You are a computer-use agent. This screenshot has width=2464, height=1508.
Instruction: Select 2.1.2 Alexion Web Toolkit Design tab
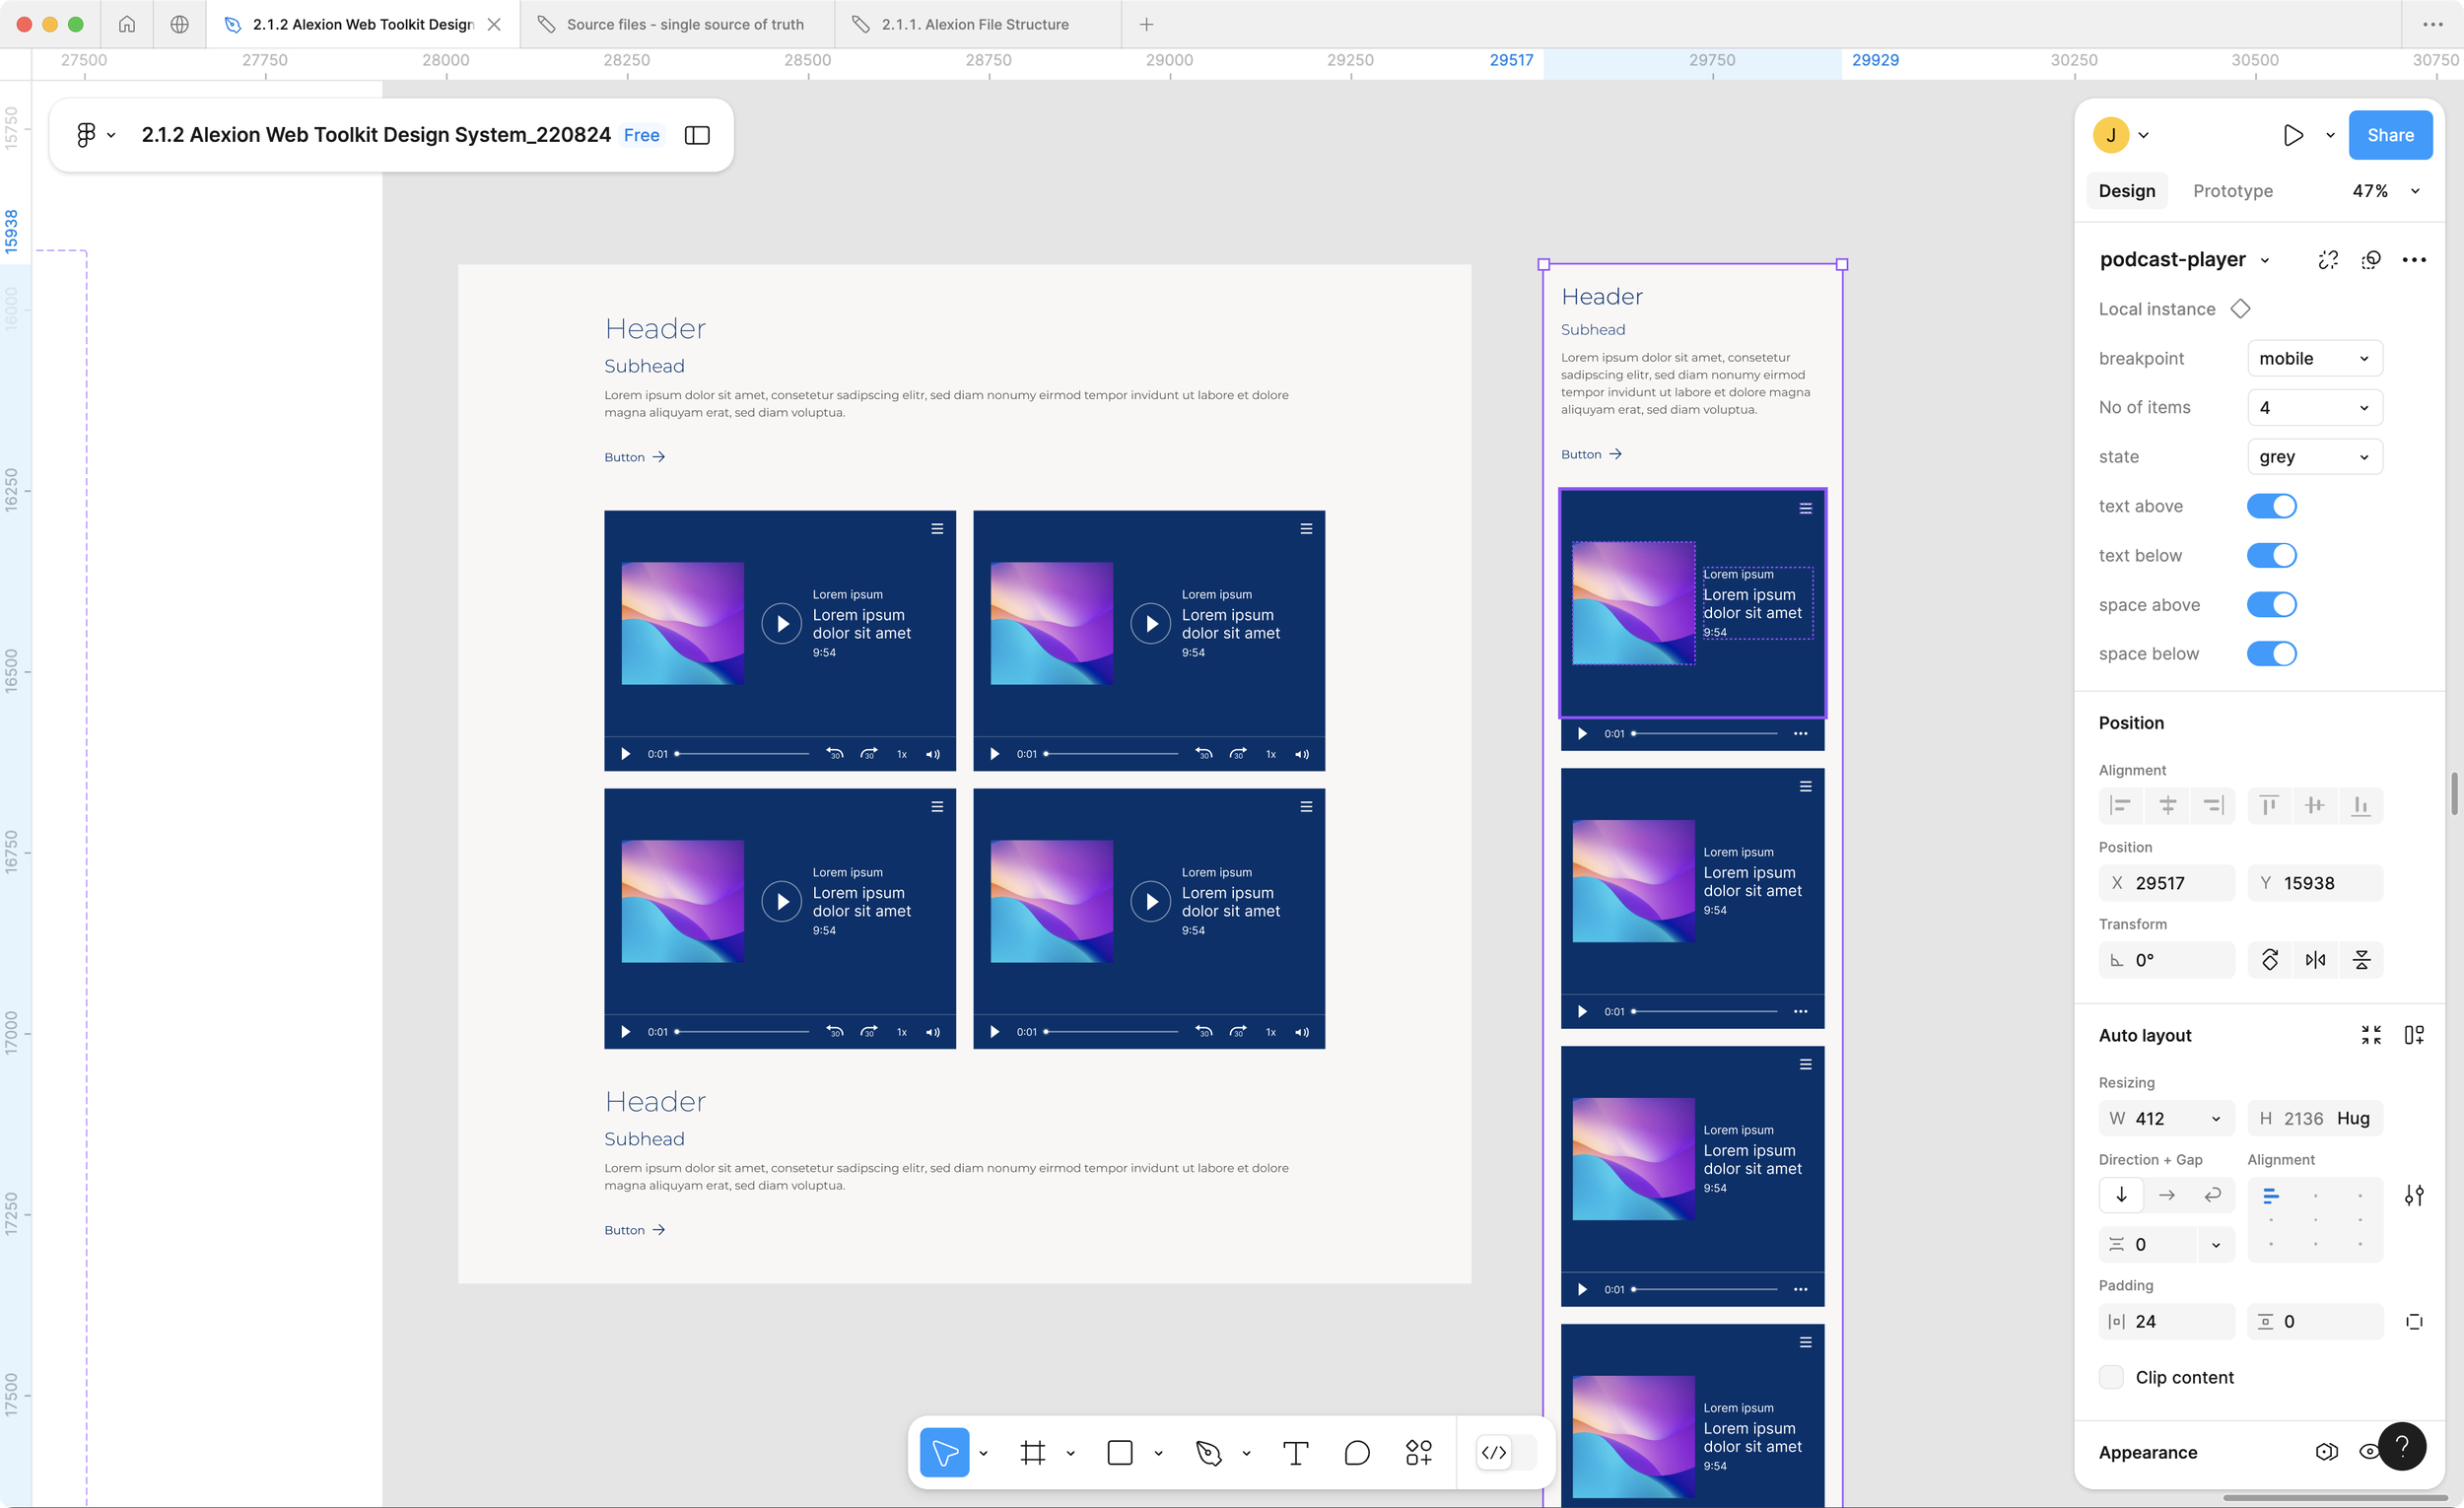tap(362, 24)
